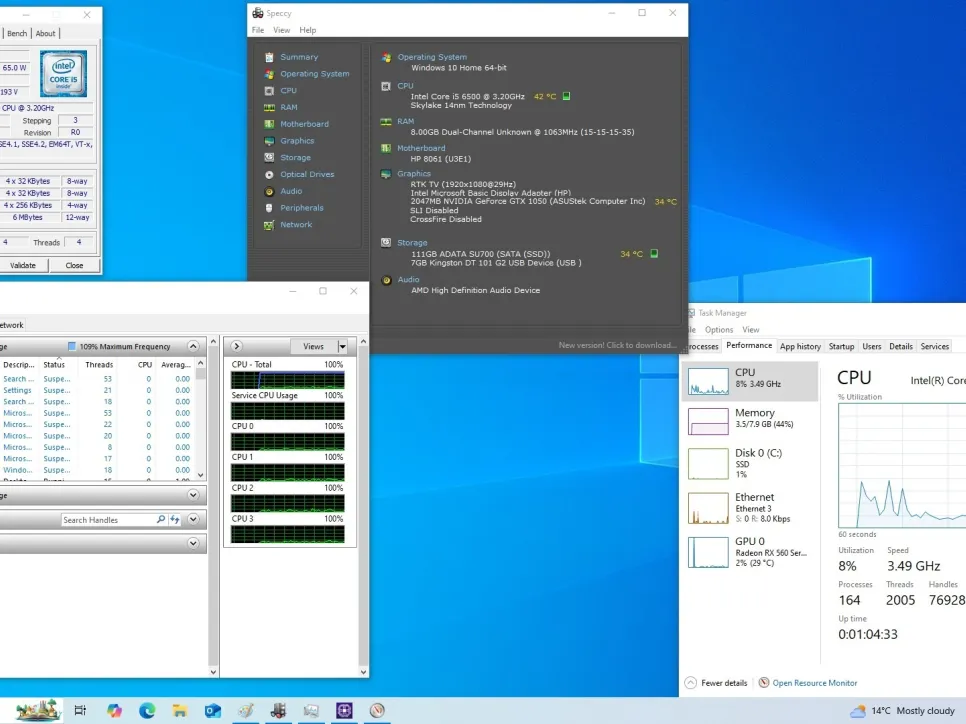Image resolution: width=966 pixels, height=724 pixels.
Task: Open Task View from taskbar
Action: [x=80, y=710]
